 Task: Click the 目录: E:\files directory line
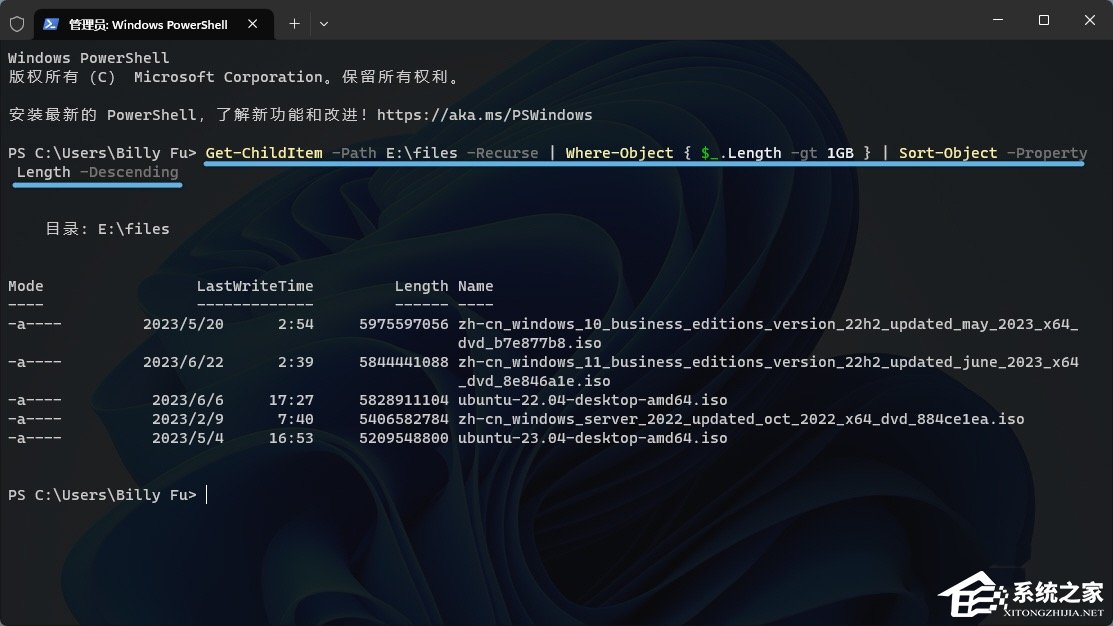pos(107,229)
